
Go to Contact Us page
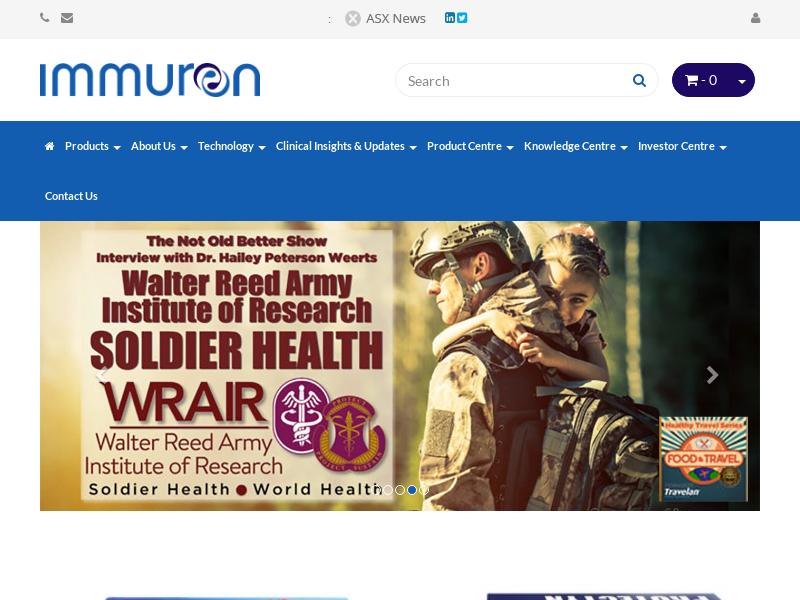click(71, 196)
